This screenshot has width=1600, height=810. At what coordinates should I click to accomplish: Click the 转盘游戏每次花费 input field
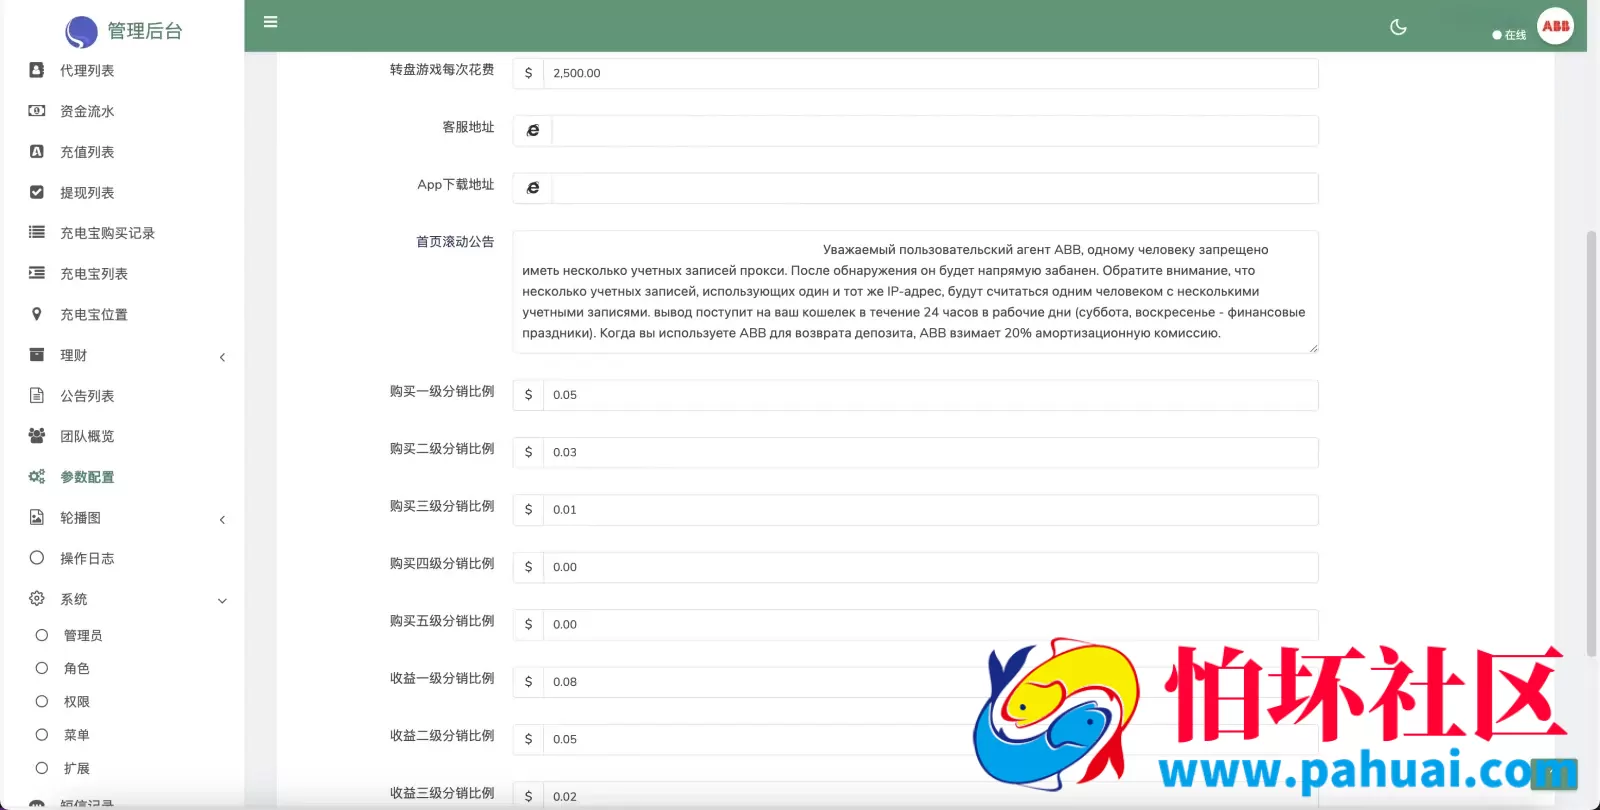pyautogui.click(x=930, y=73)
